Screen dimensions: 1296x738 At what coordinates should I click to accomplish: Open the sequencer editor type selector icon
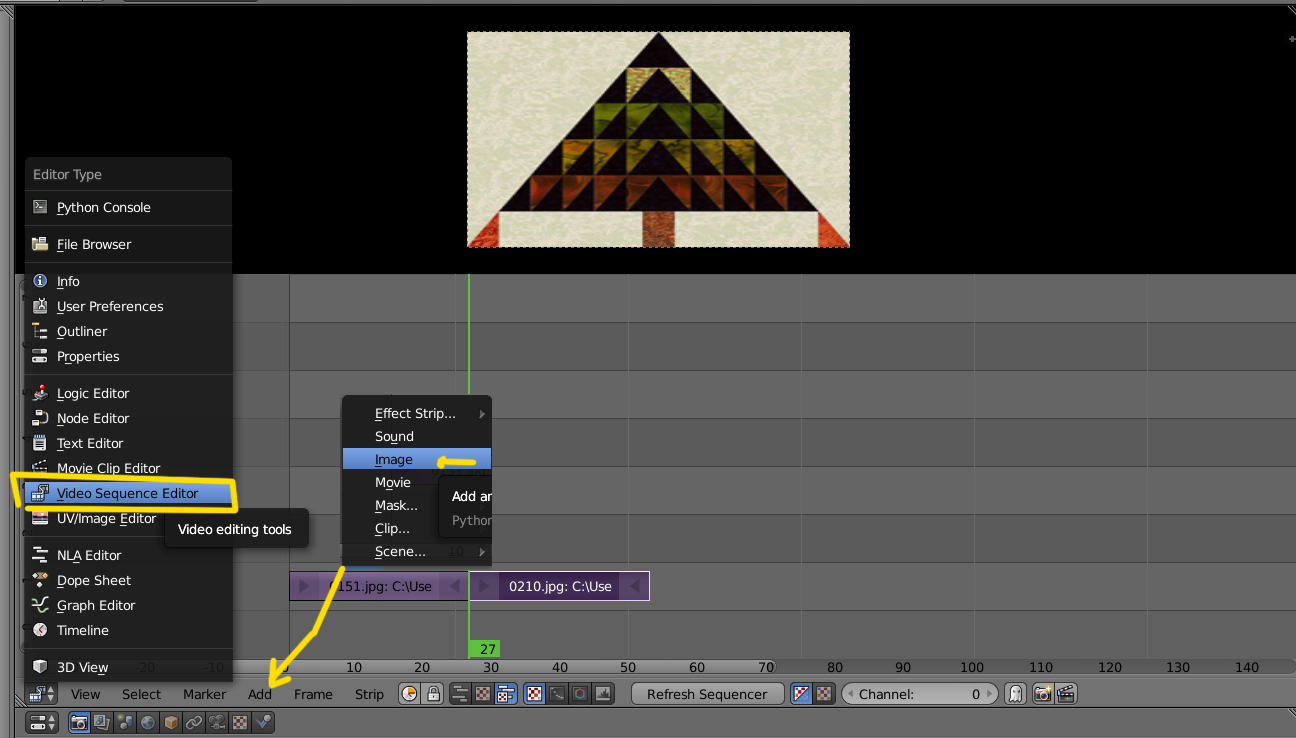(42, 694)
